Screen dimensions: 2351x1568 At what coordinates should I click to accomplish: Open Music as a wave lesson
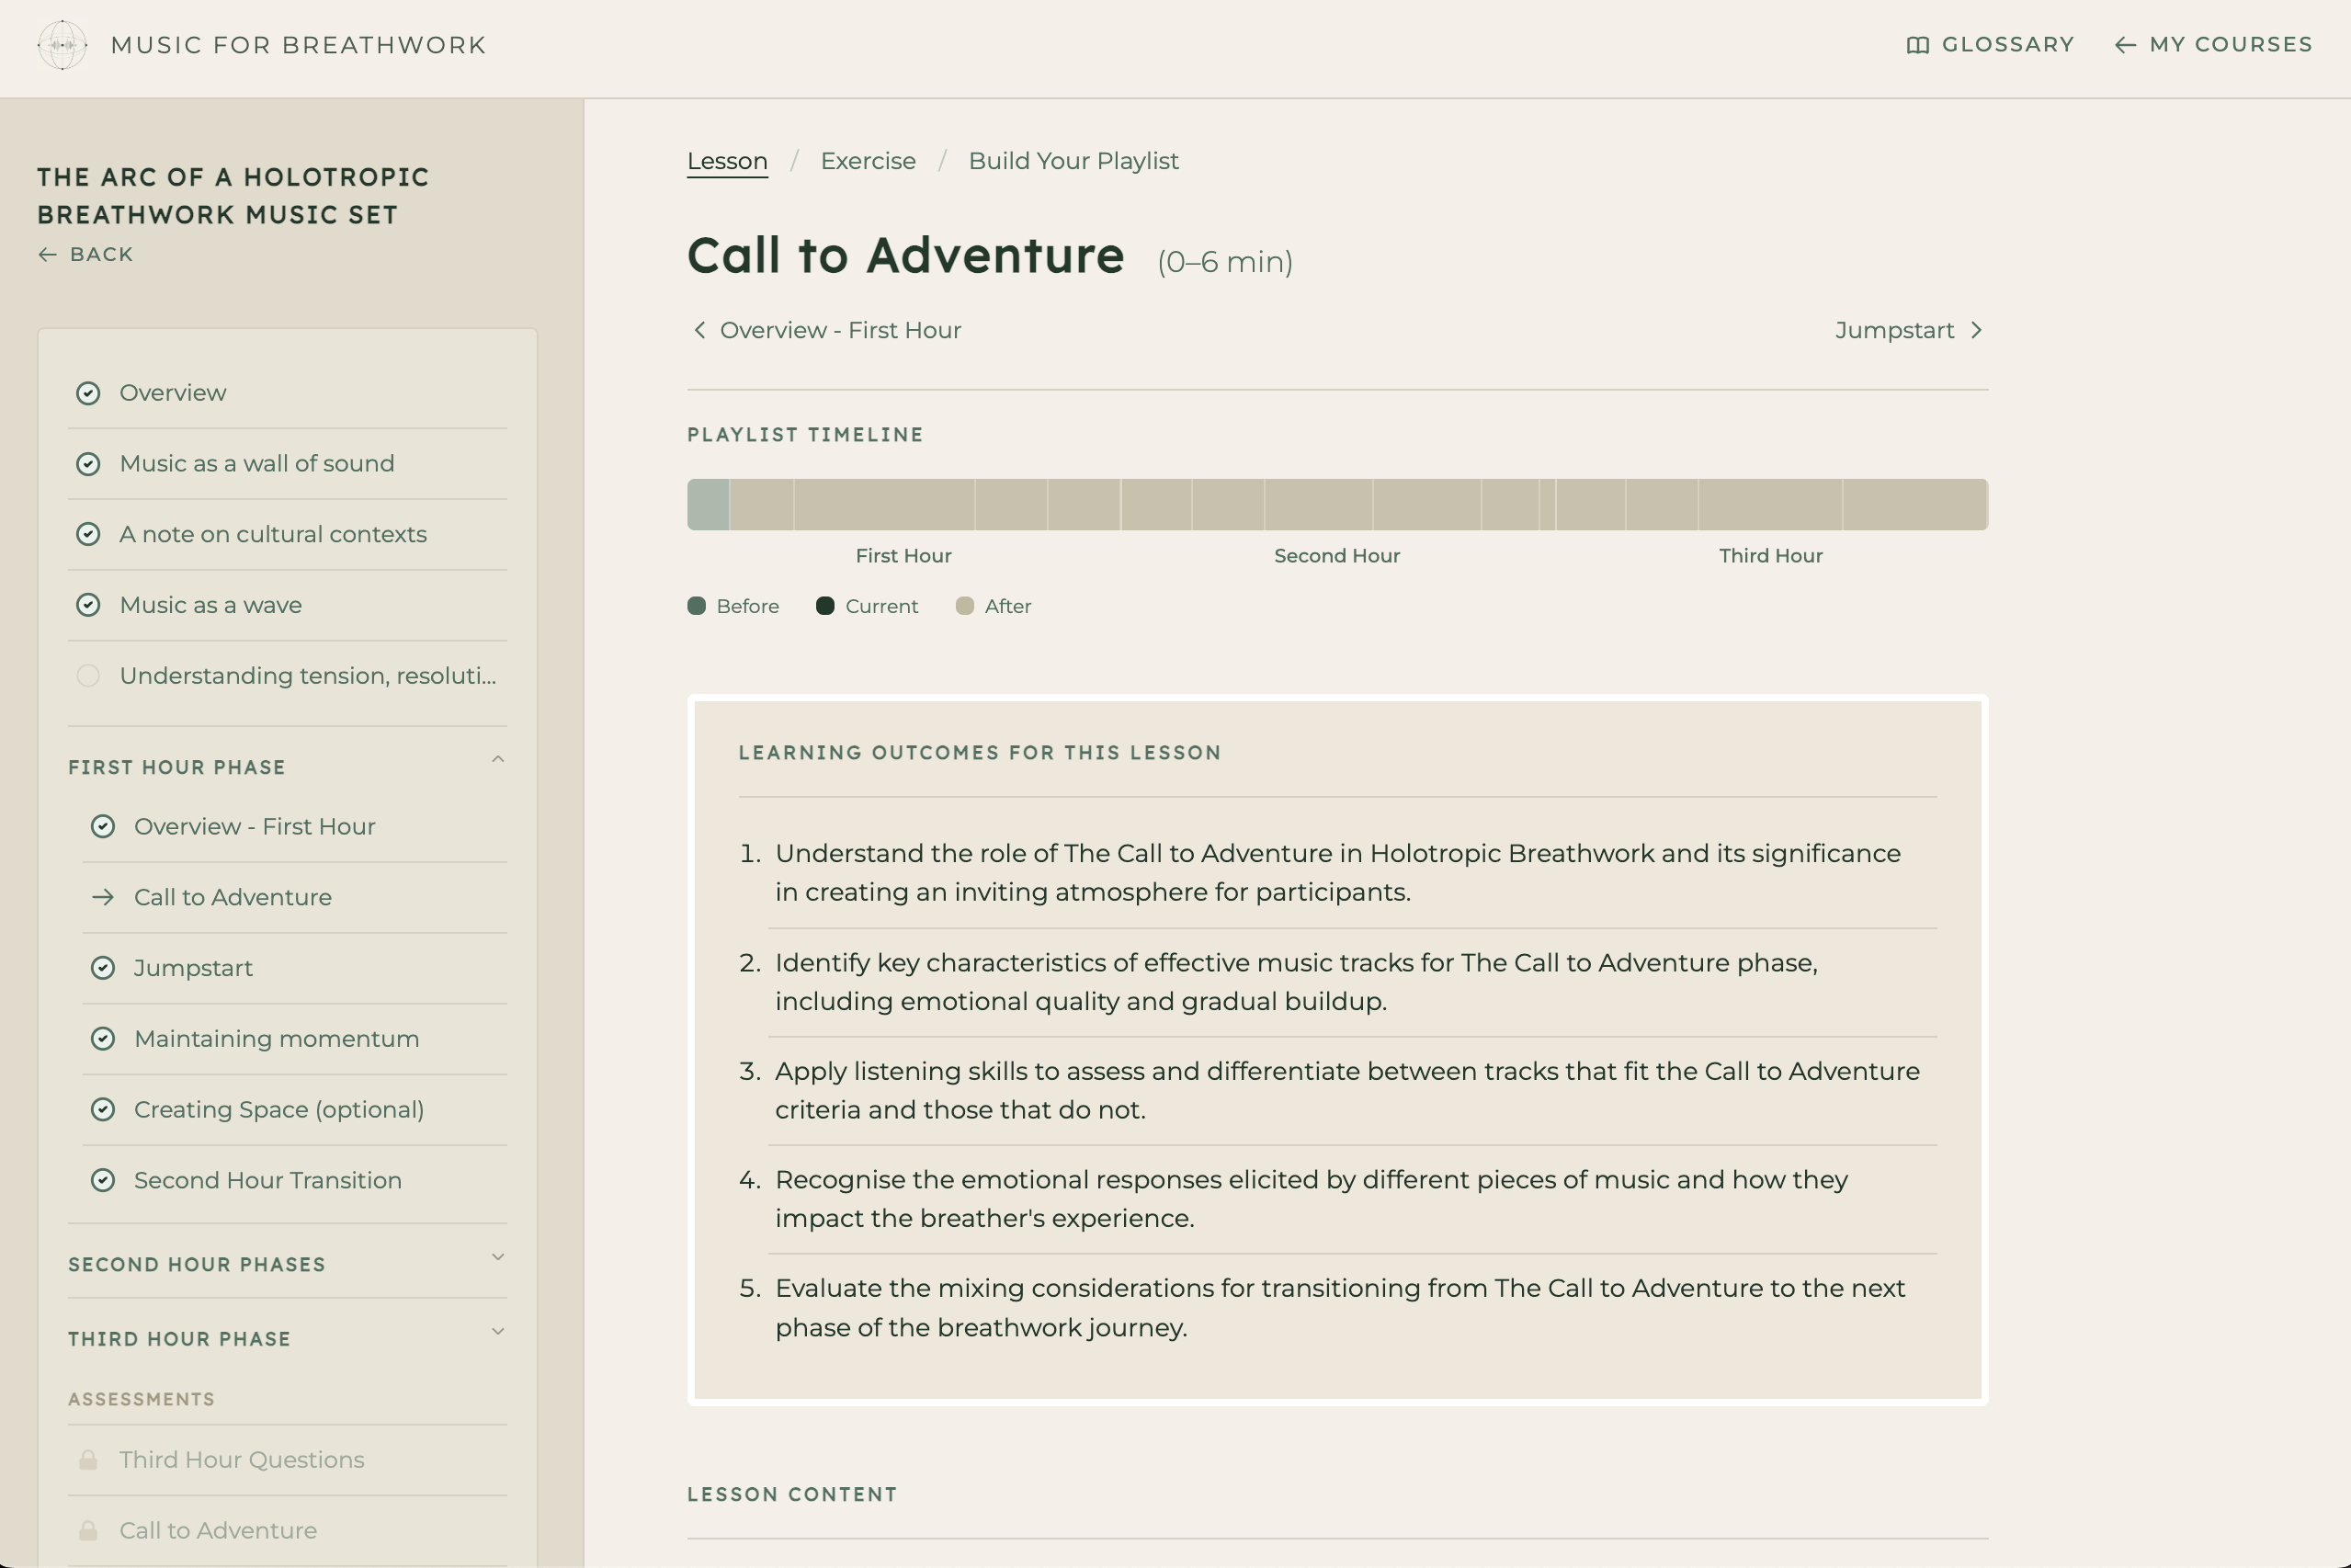[x=287, y=605]
